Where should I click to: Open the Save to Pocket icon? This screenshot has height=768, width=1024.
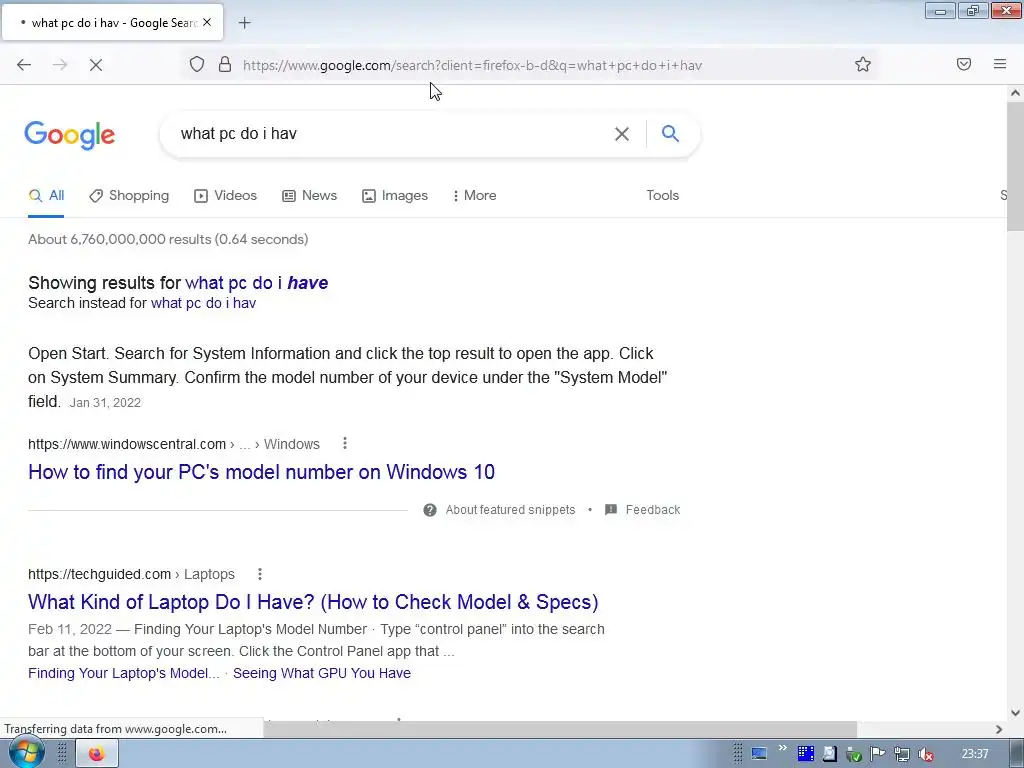coord(964,64)
